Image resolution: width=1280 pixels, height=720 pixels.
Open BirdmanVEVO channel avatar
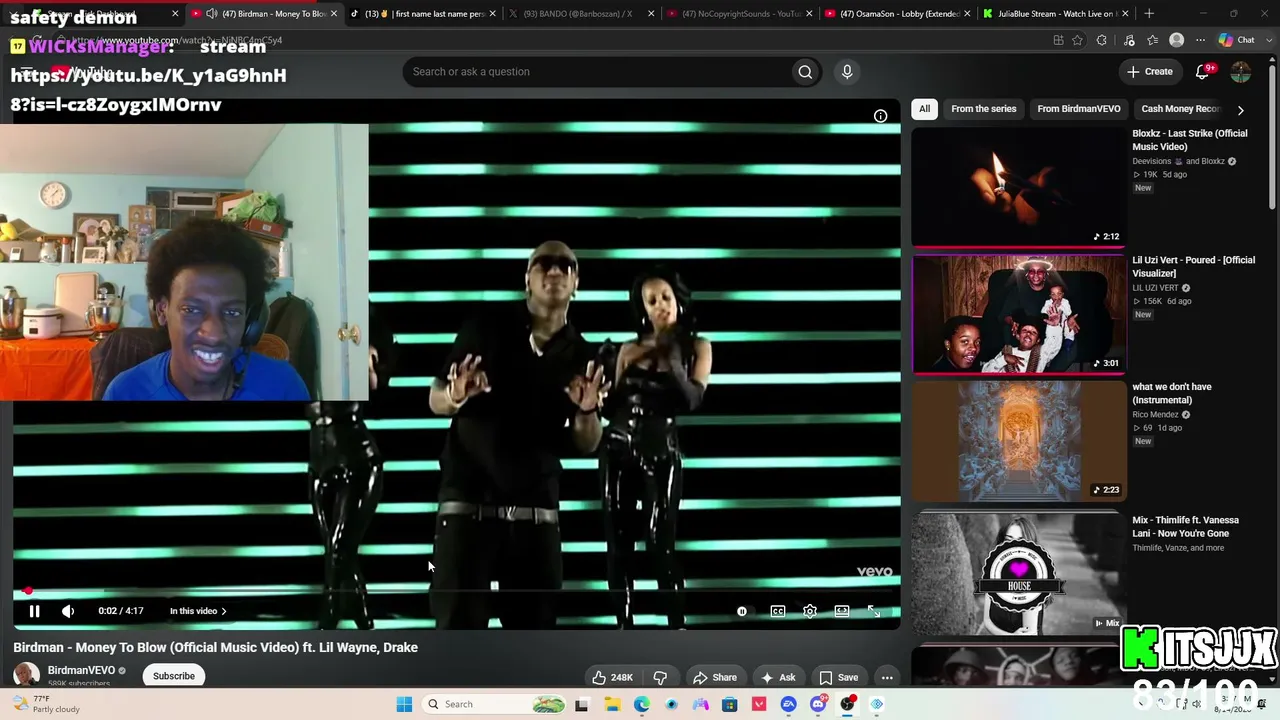click(x=26, y=676)
